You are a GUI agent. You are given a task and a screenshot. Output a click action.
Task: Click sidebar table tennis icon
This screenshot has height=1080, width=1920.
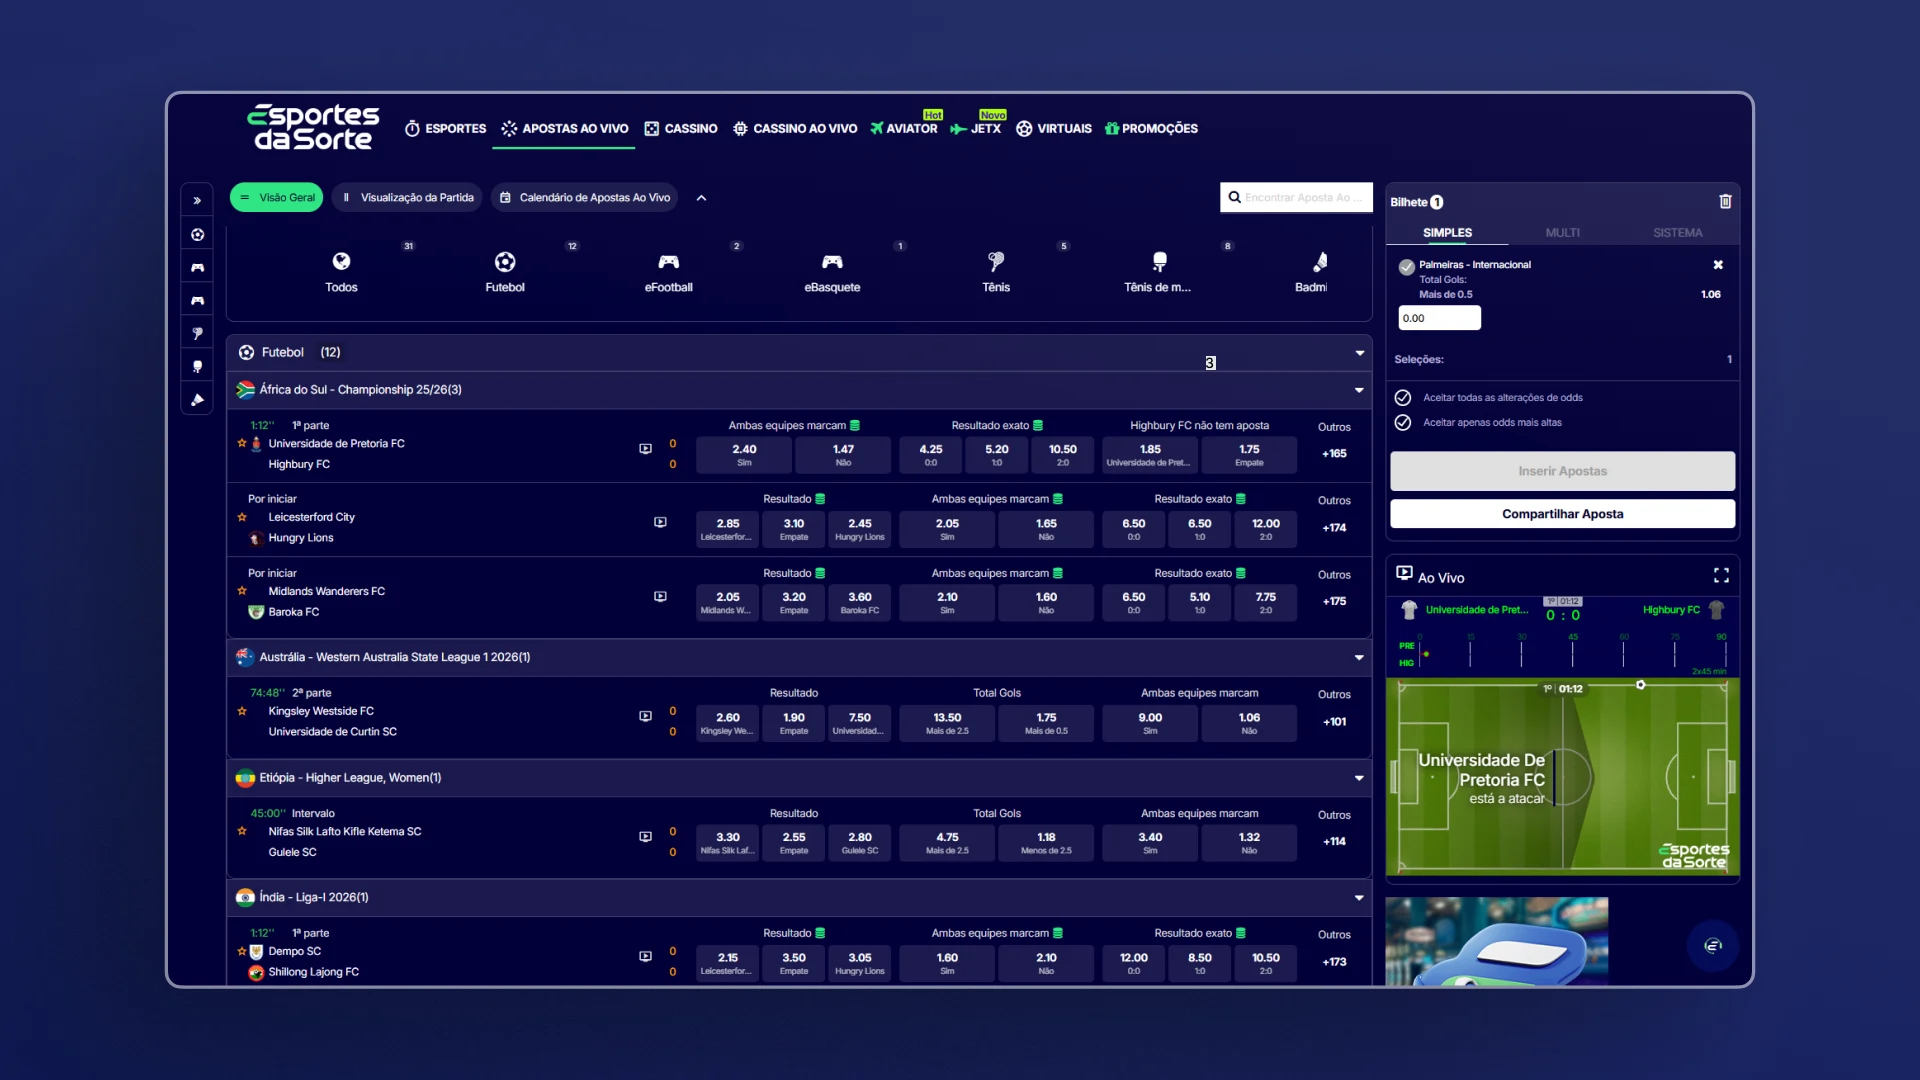(x=197, y=366)
